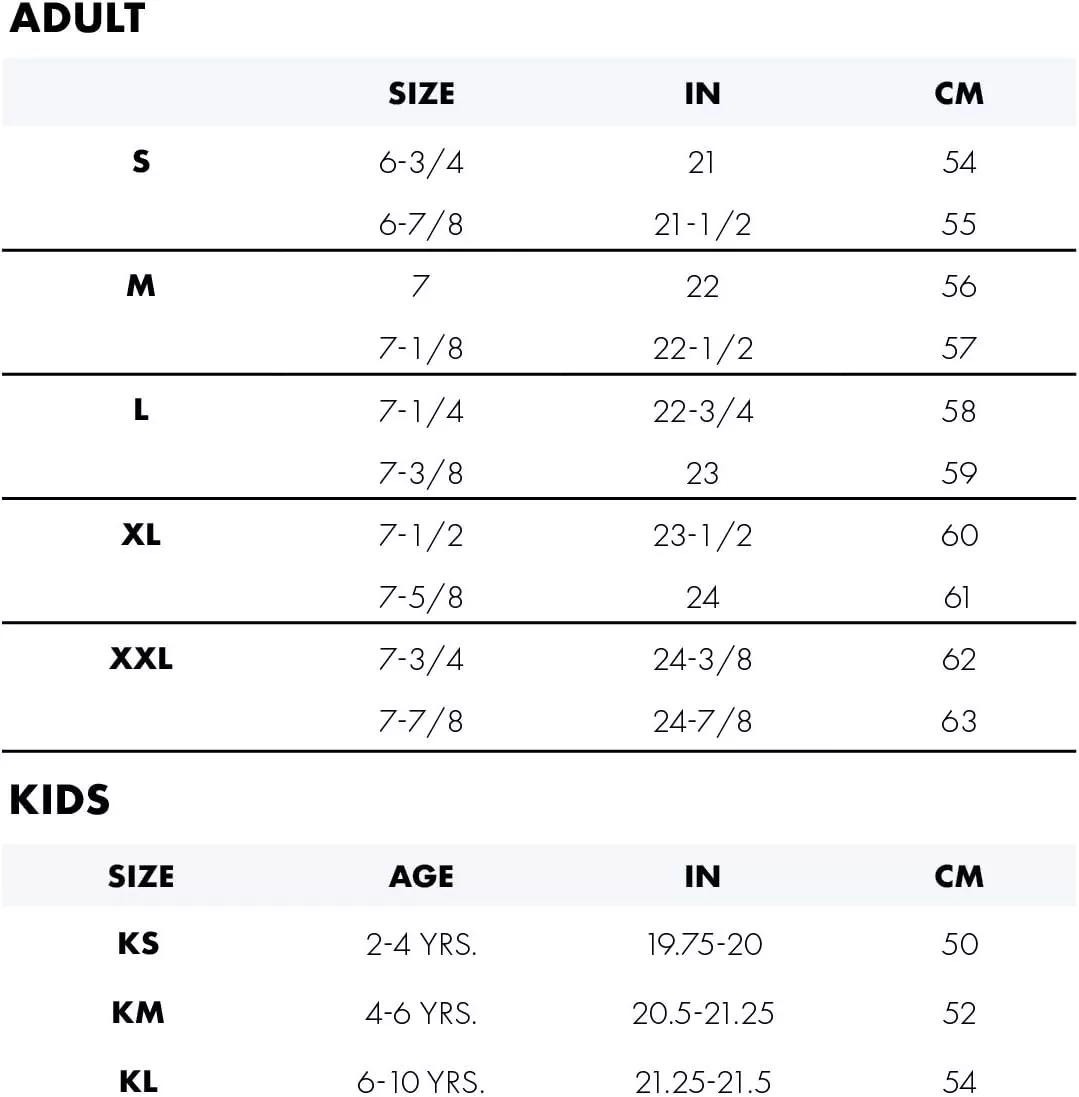Click the ADULT section heading

tap(77, 20)
